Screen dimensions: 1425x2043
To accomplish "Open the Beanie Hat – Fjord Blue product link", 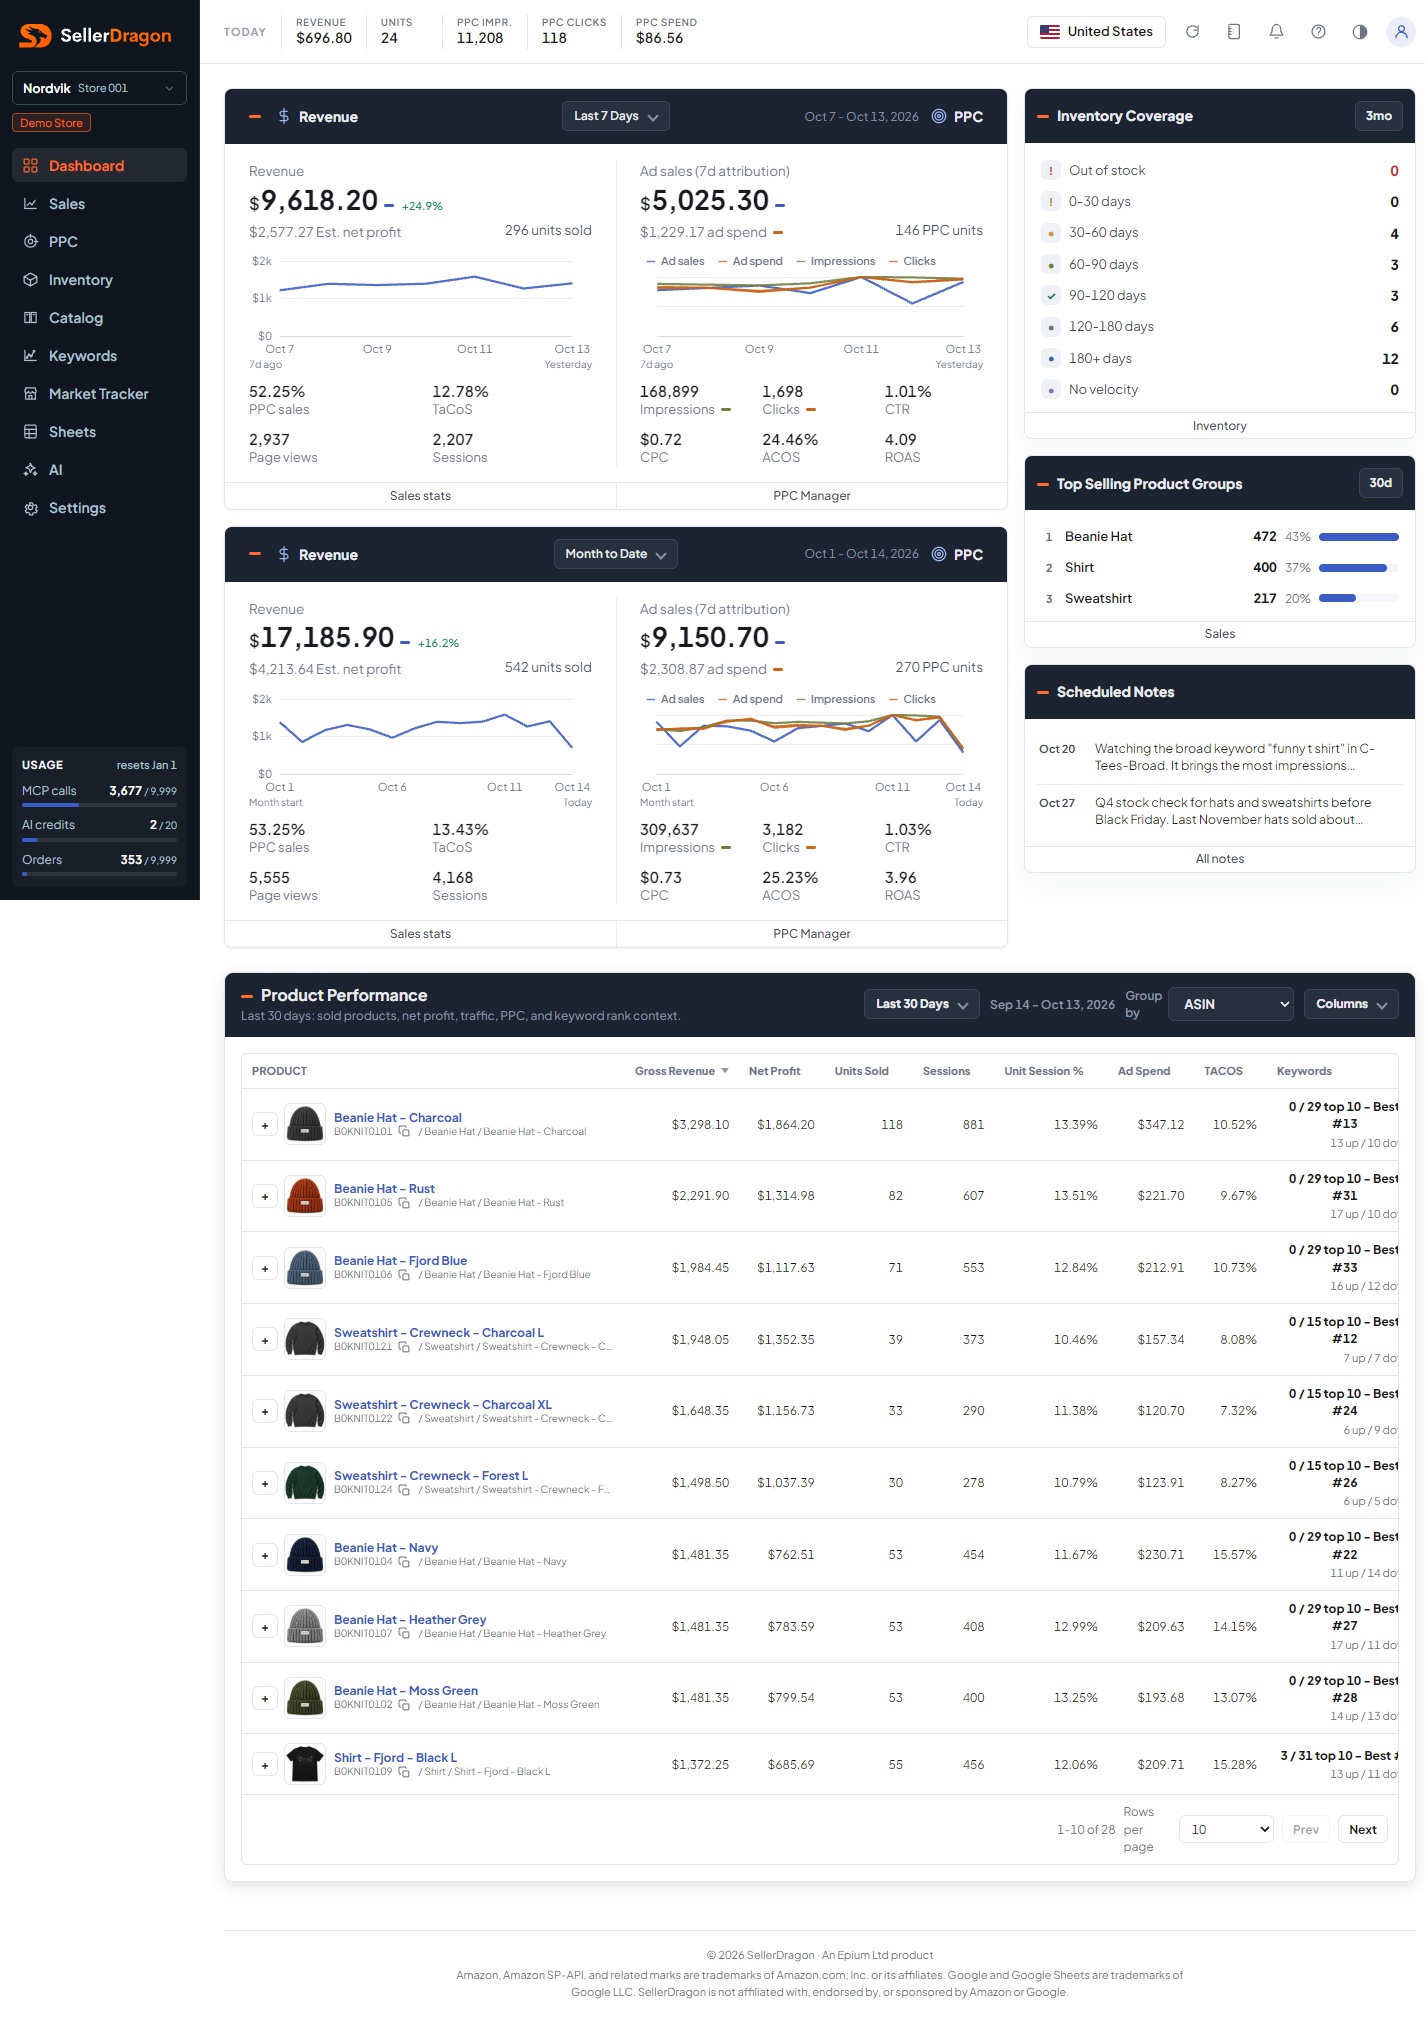I will click(x=400, y=1261).
